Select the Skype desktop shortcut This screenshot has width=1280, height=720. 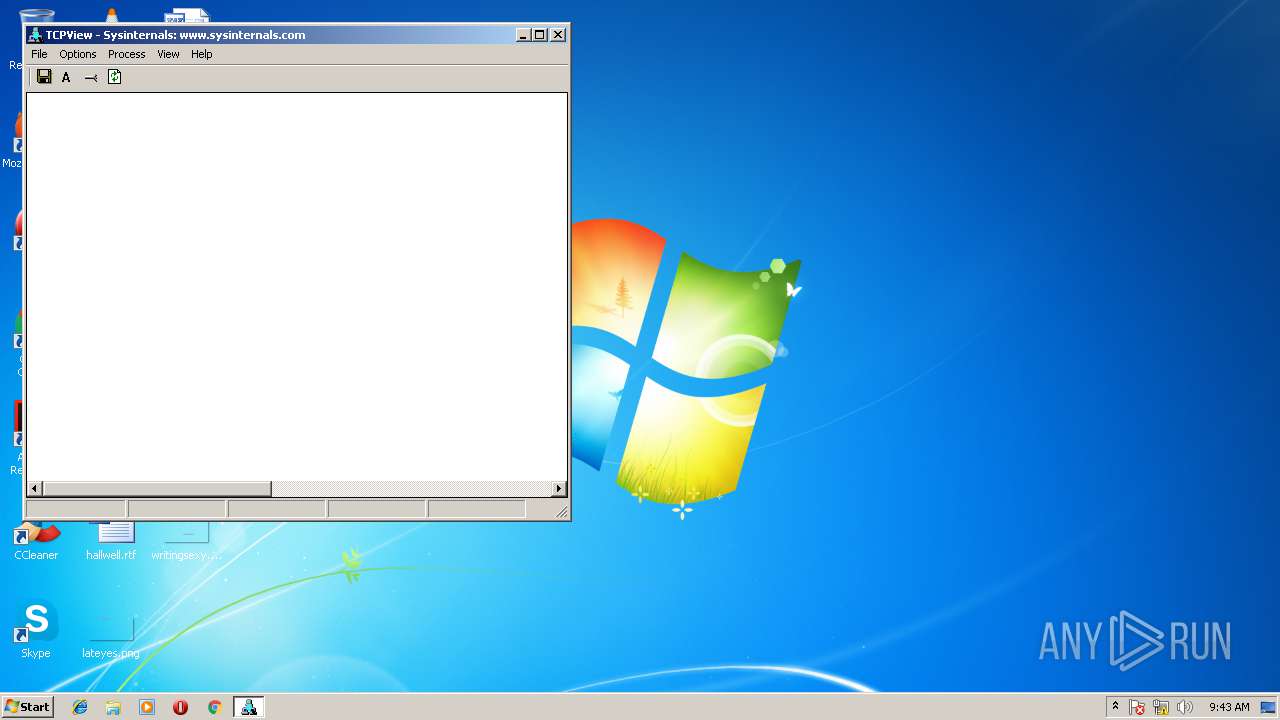pos(36,630)
